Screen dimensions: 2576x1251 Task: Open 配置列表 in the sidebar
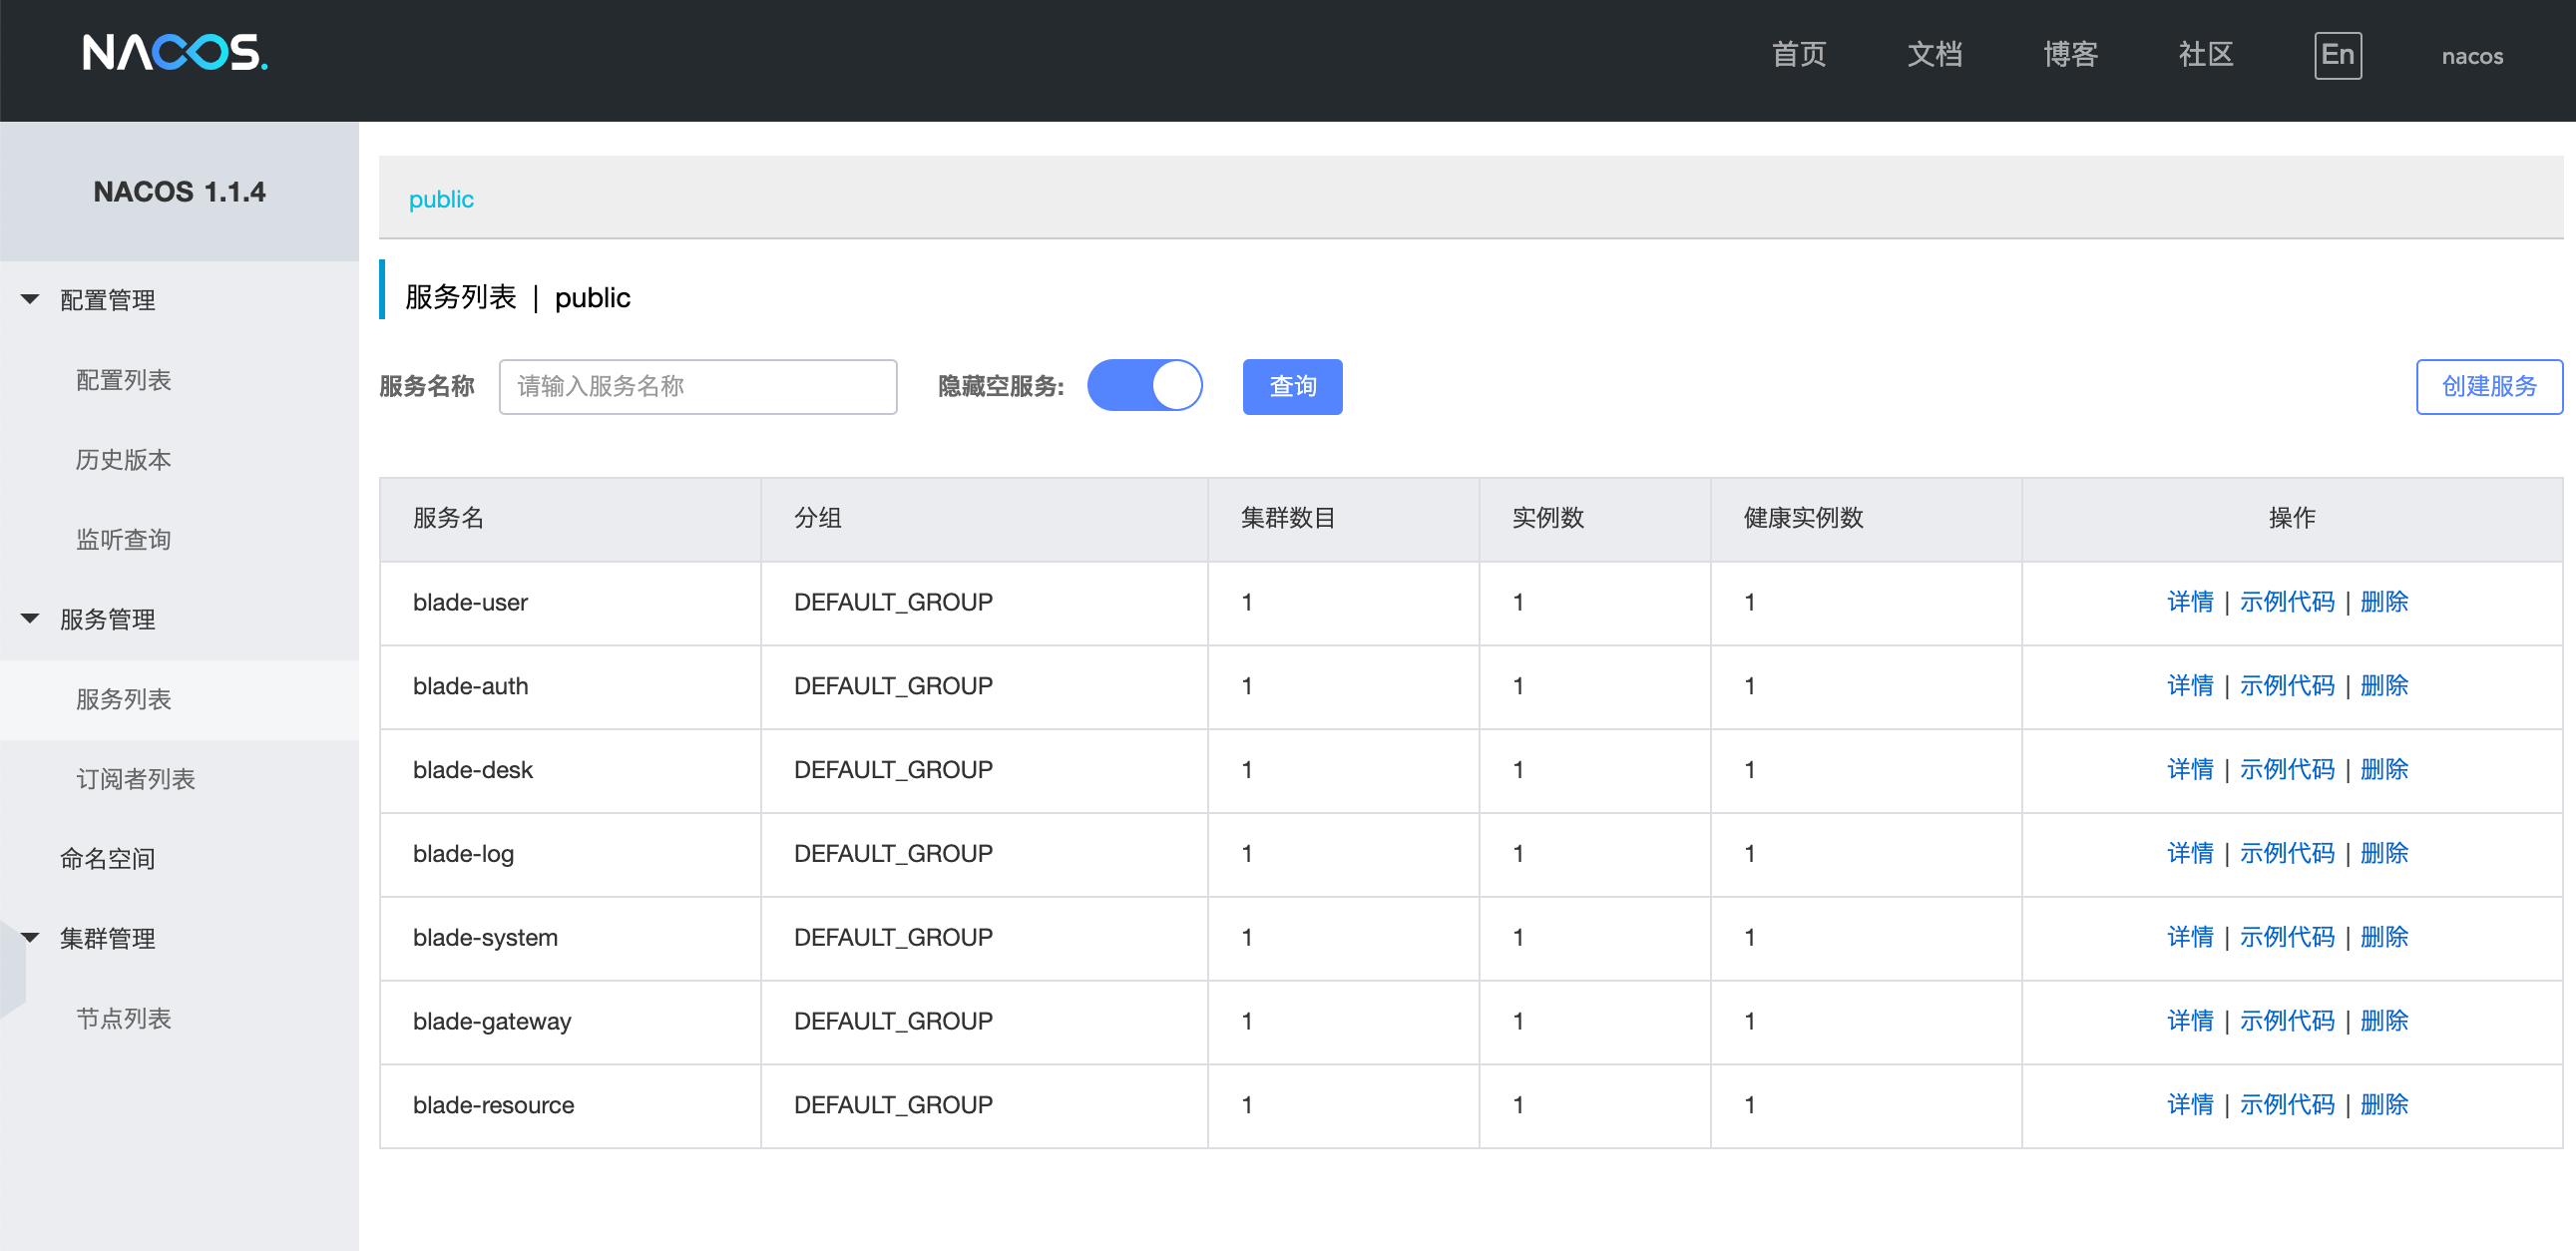point(123,380)
